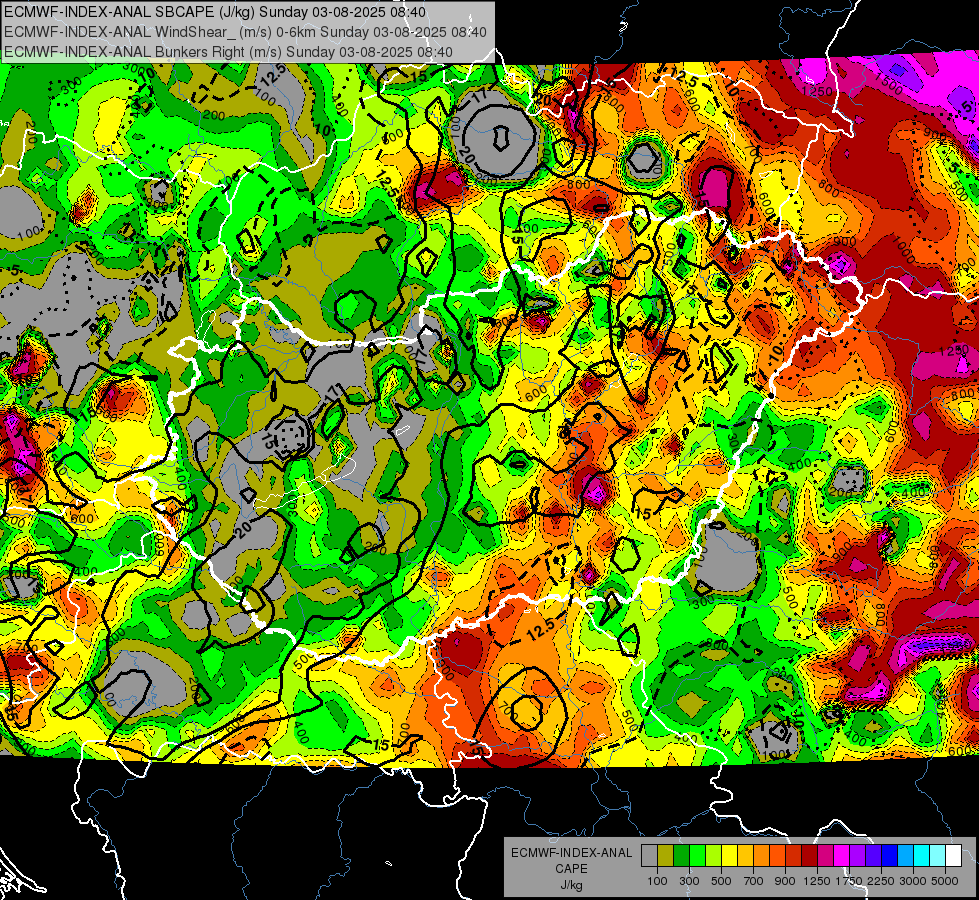This screenshot has height=900, width=979.
Task: Click the J/kg unit label in legend
Action: click(571, 885)
